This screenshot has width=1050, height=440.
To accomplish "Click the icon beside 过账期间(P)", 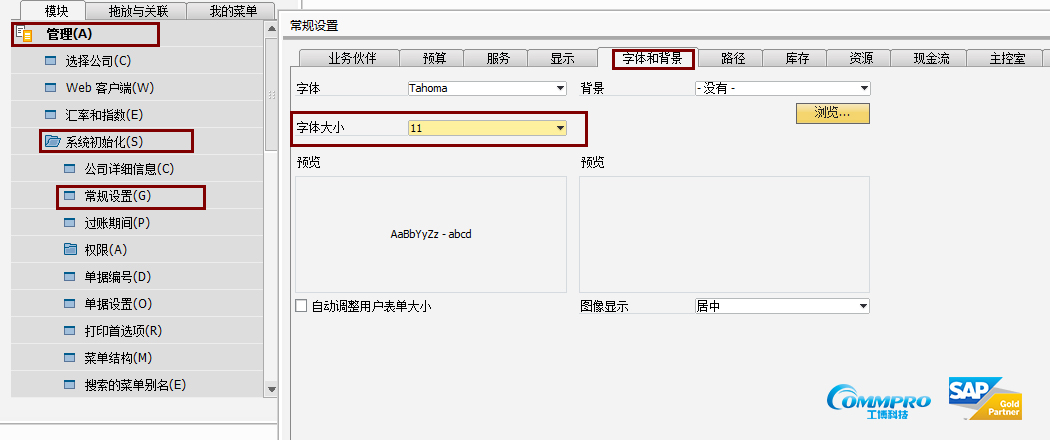I will click(x=70, y=223).
